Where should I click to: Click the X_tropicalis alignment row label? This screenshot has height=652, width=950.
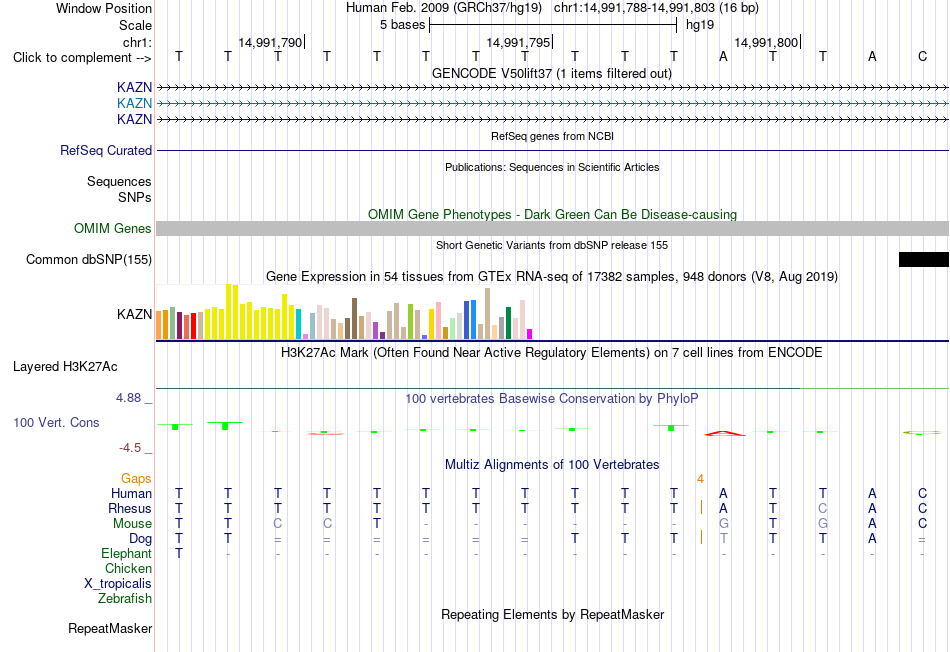[118, 584]
